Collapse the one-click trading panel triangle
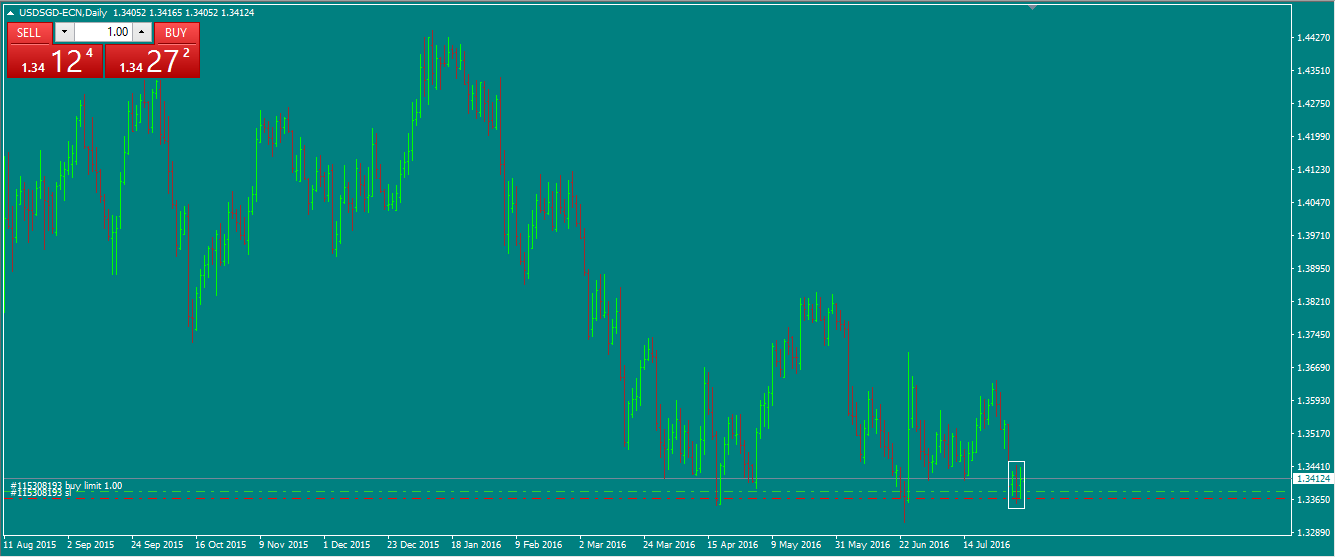This screenshot has width=1336, height=557. coord(11,13)
